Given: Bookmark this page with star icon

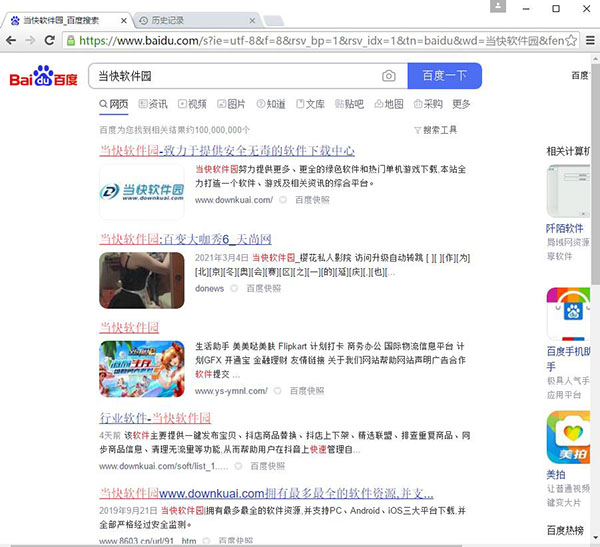Looking at the screenshot, I should tap(571, 41).
